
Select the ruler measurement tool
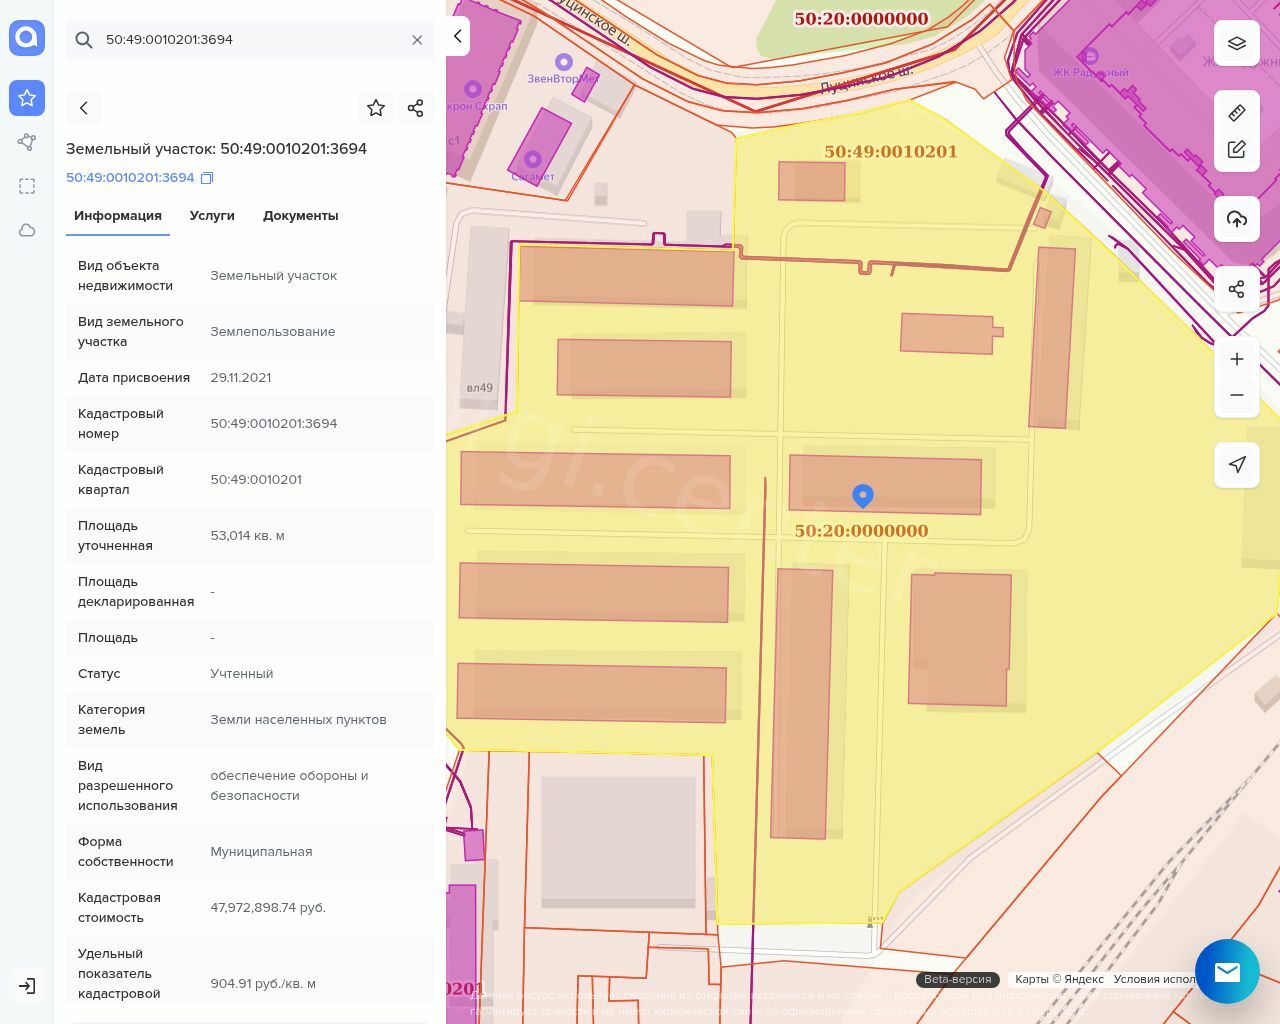coord(1237,113)
